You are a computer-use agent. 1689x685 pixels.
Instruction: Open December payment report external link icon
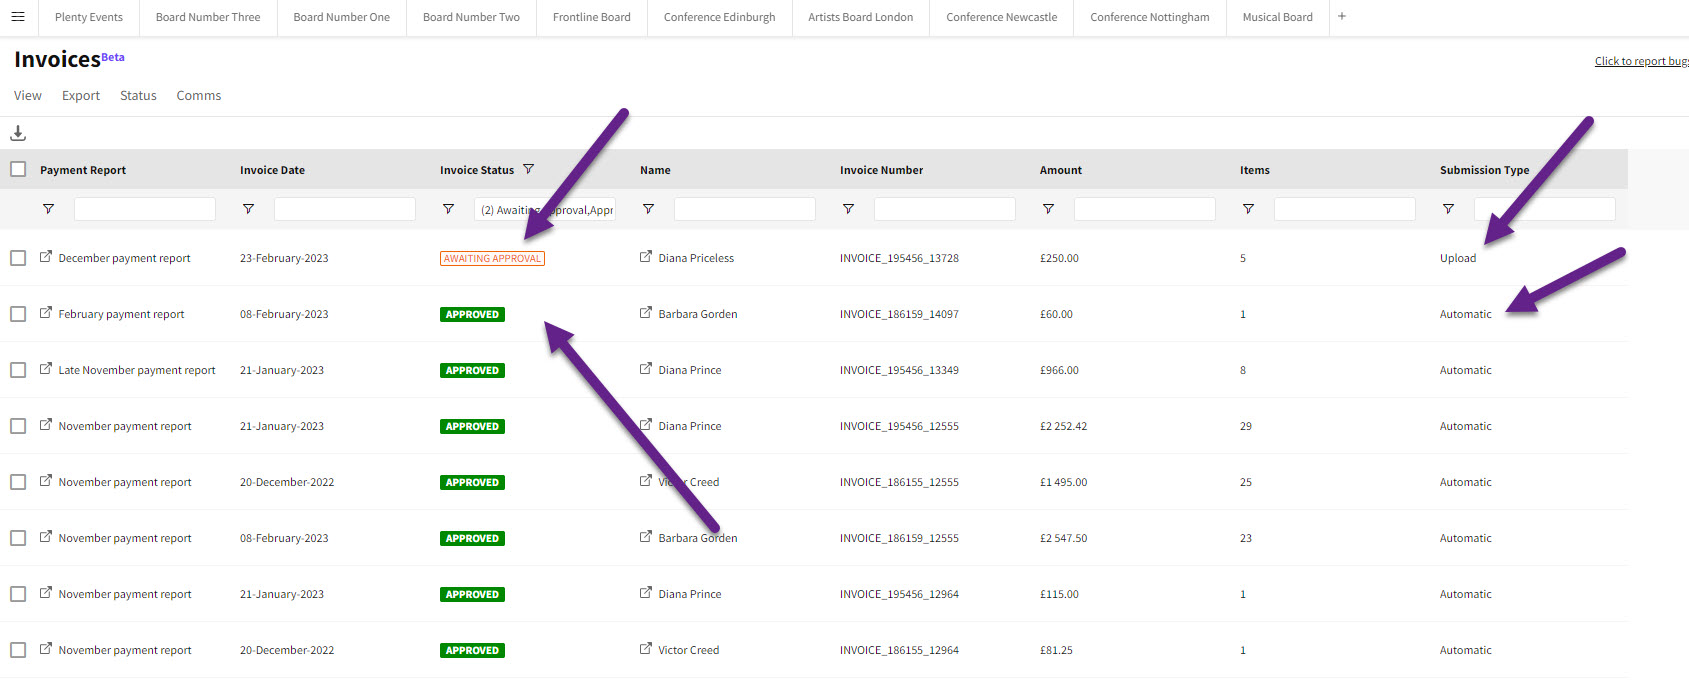pyautogui.click(x=46, y=257)
